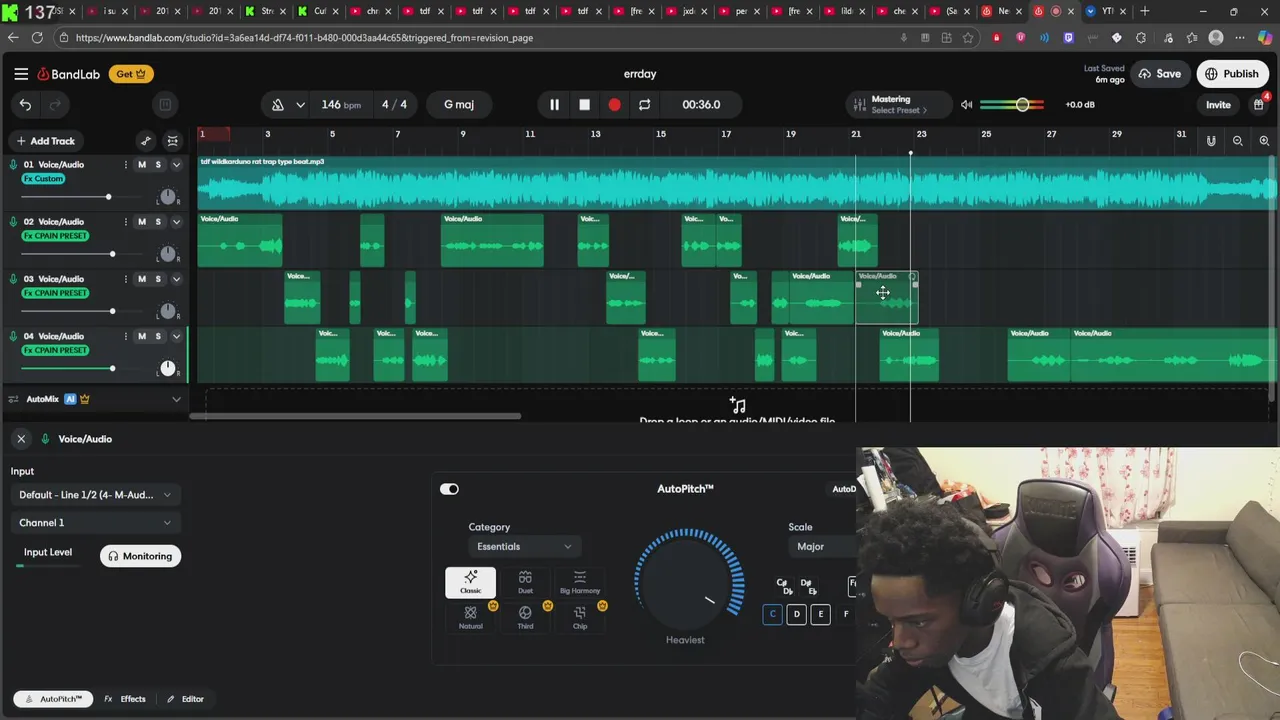Switch AutoPitch on/off toggle
Viewport: 1280px width, 720px height.
pos(449,489)
